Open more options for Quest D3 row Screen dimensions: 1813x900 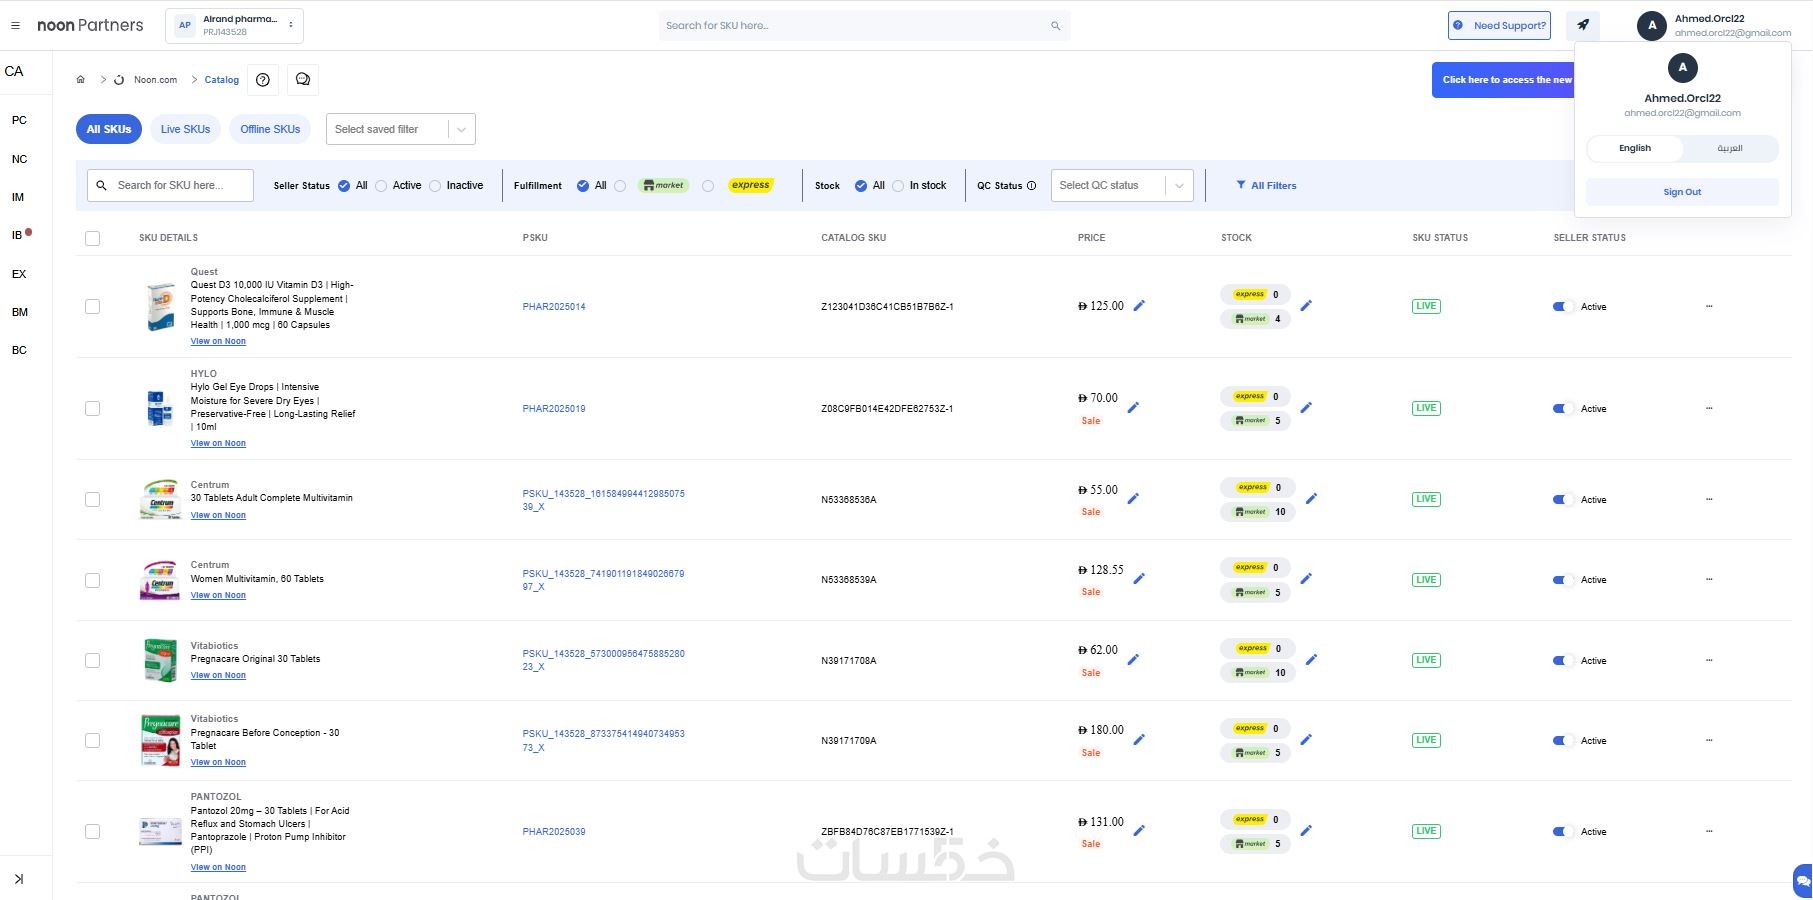[1709, 307]
